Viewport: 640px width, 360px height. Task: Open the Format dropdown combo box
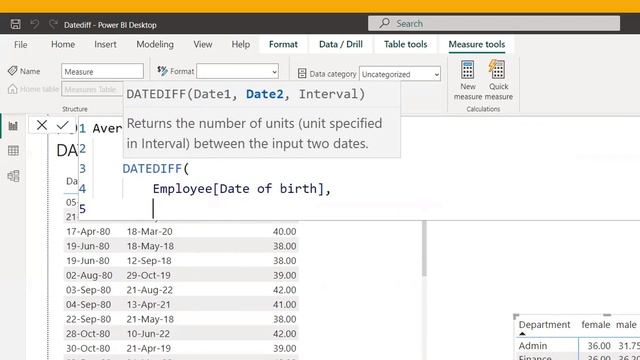238,71
